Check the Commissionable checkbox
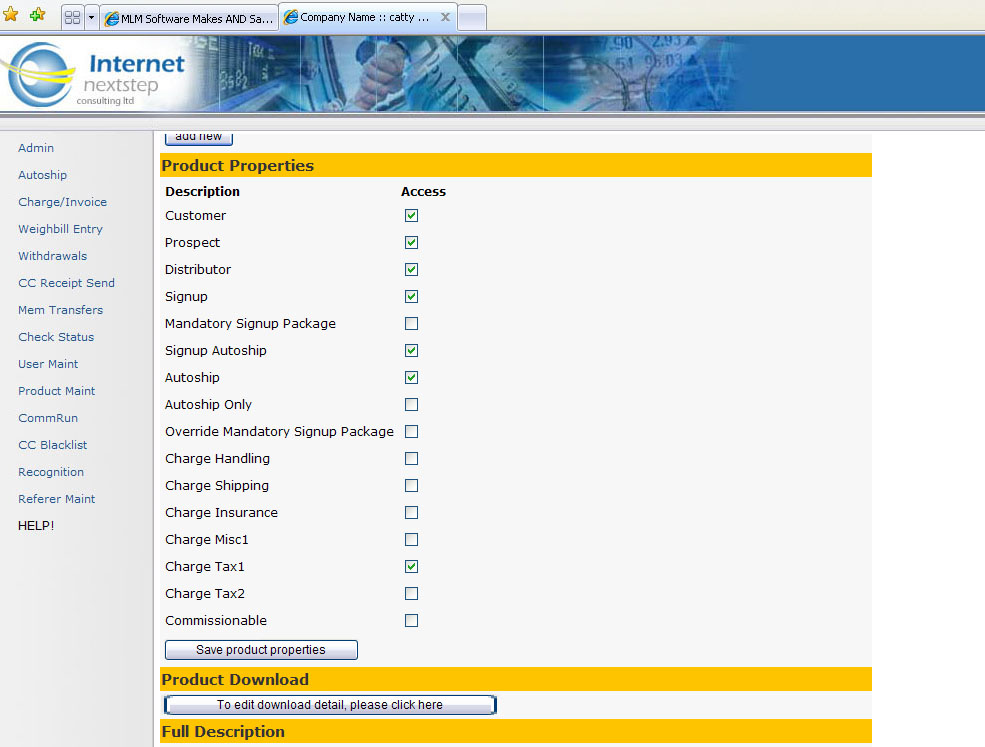Image resolution: width=985 pixels, height=747 pixels. coord(411,620)
